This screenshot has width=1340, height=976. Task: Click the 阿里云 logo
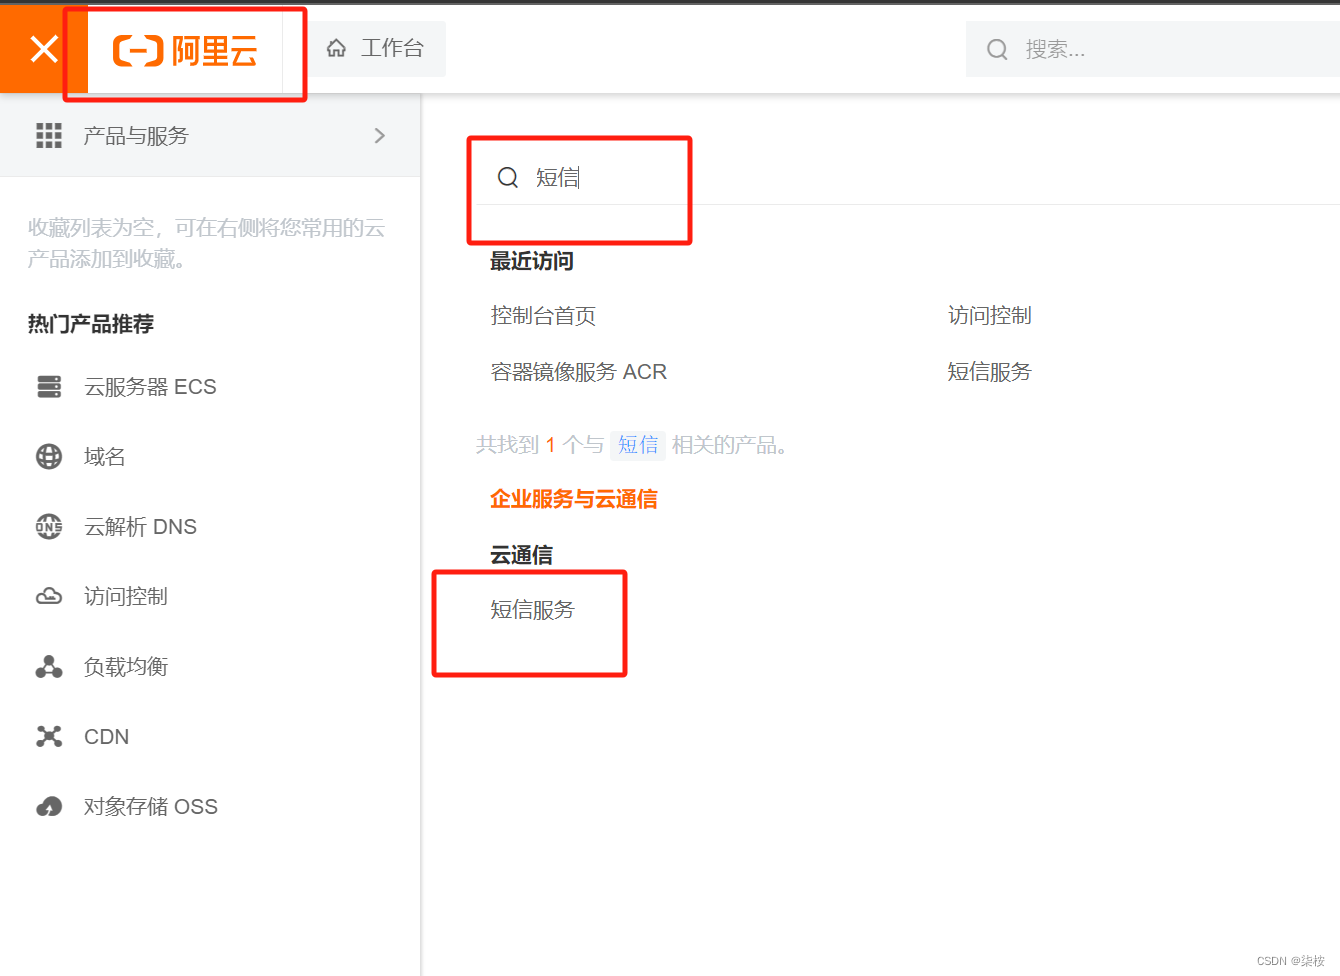click(x=185, y=50)
